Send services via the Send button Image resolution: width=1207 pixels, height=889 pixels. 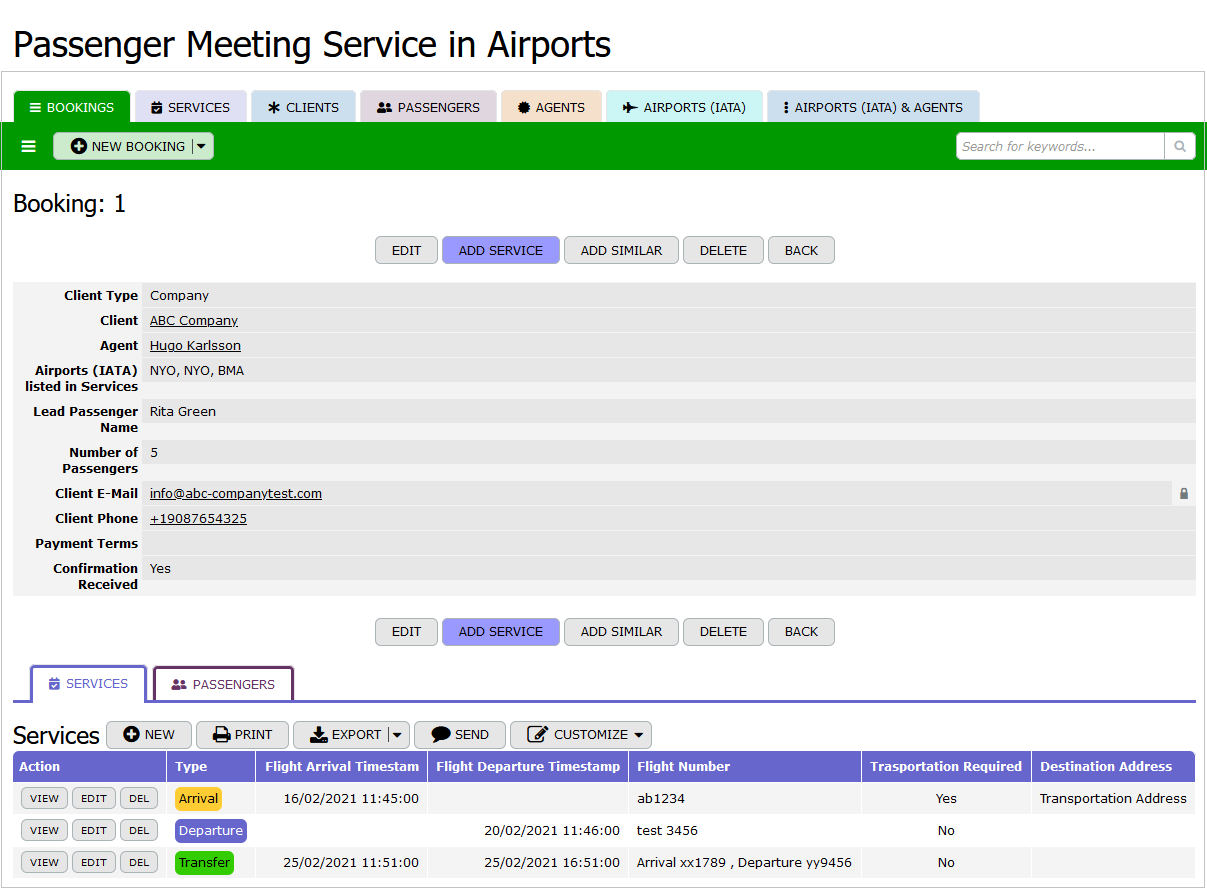pos(460,735)
